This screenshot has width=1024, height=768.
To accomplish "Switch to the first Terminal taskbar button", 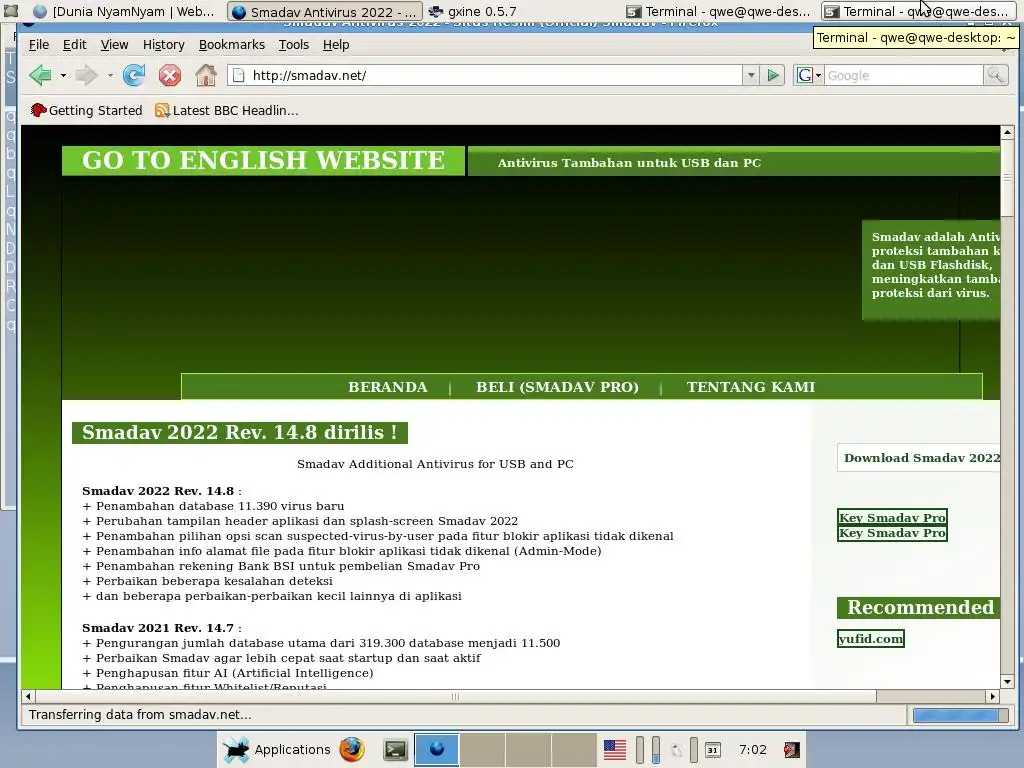I will click(x=718, y=11).
